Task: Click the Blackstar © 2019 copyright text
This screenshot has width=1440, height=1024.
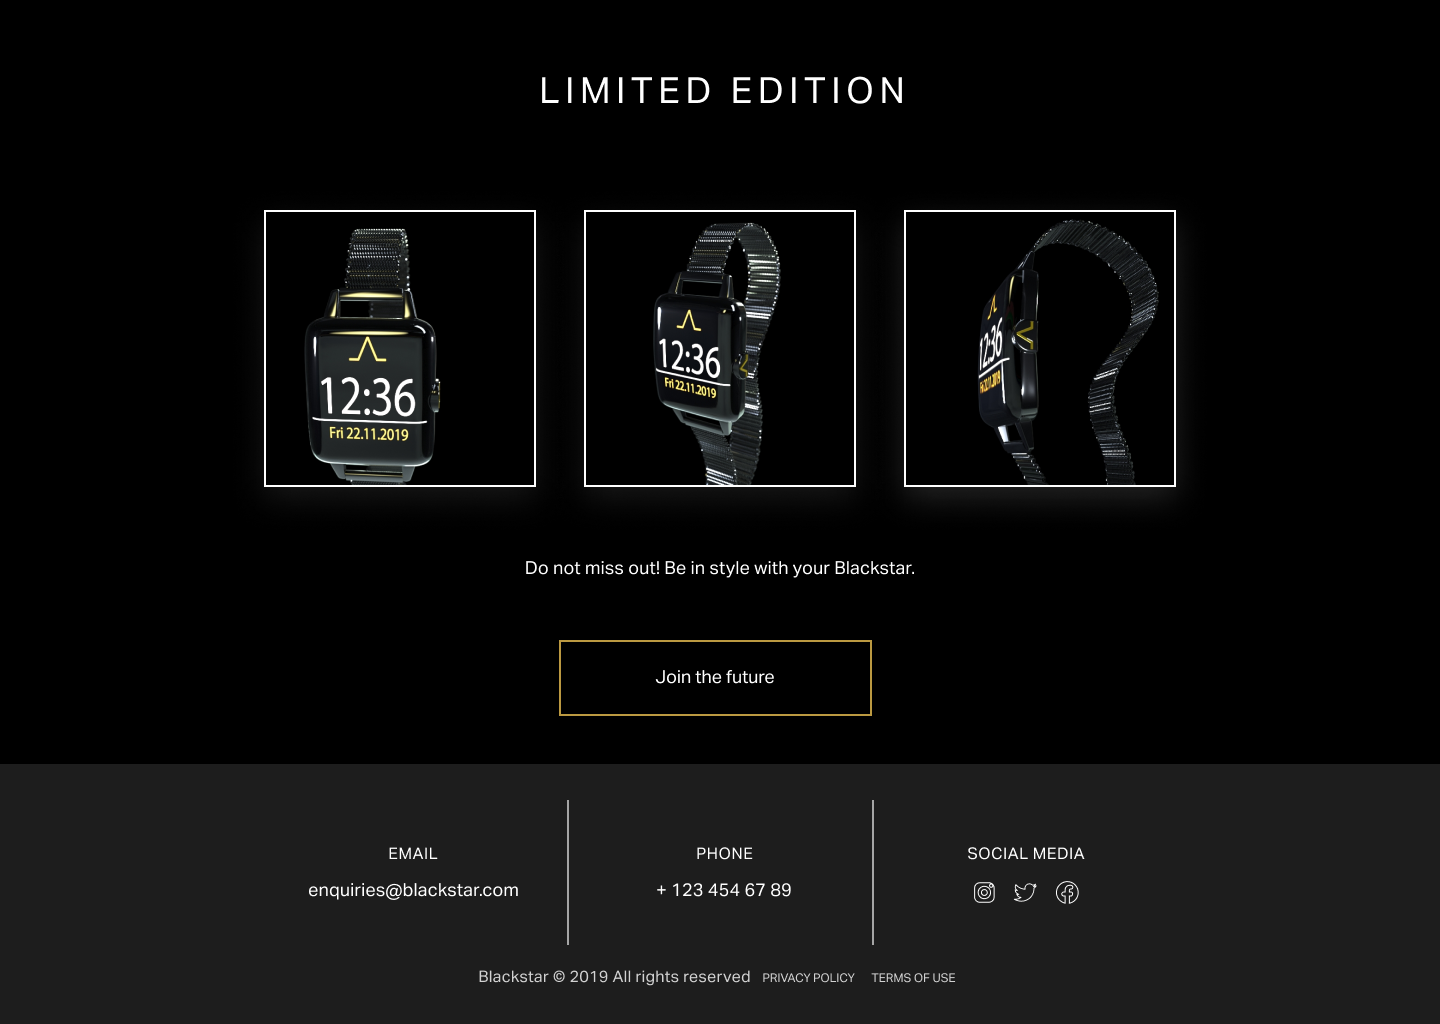Action: click(614, 977)
